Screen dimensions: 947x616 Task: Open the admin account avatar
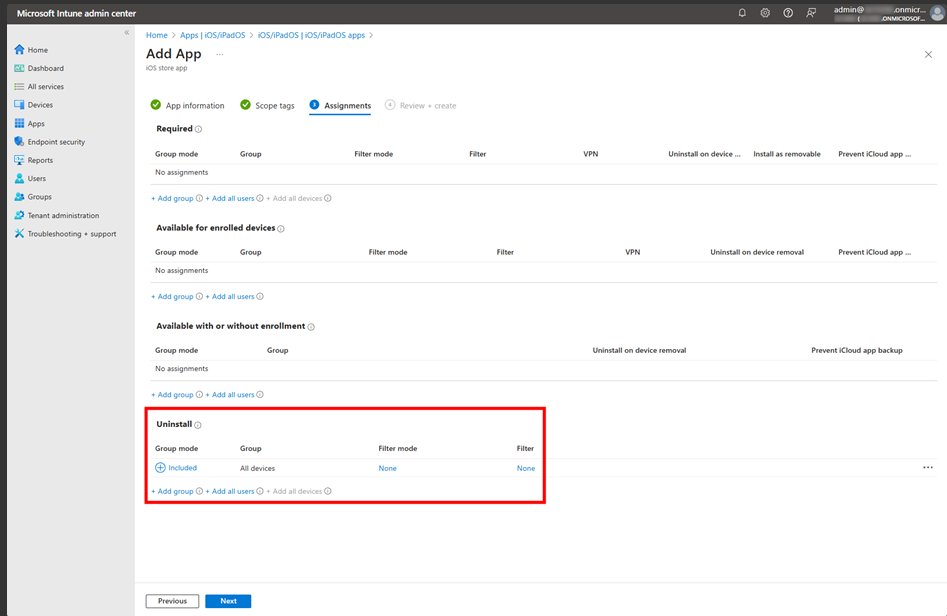pyautogui.click(x=937, y=13)
